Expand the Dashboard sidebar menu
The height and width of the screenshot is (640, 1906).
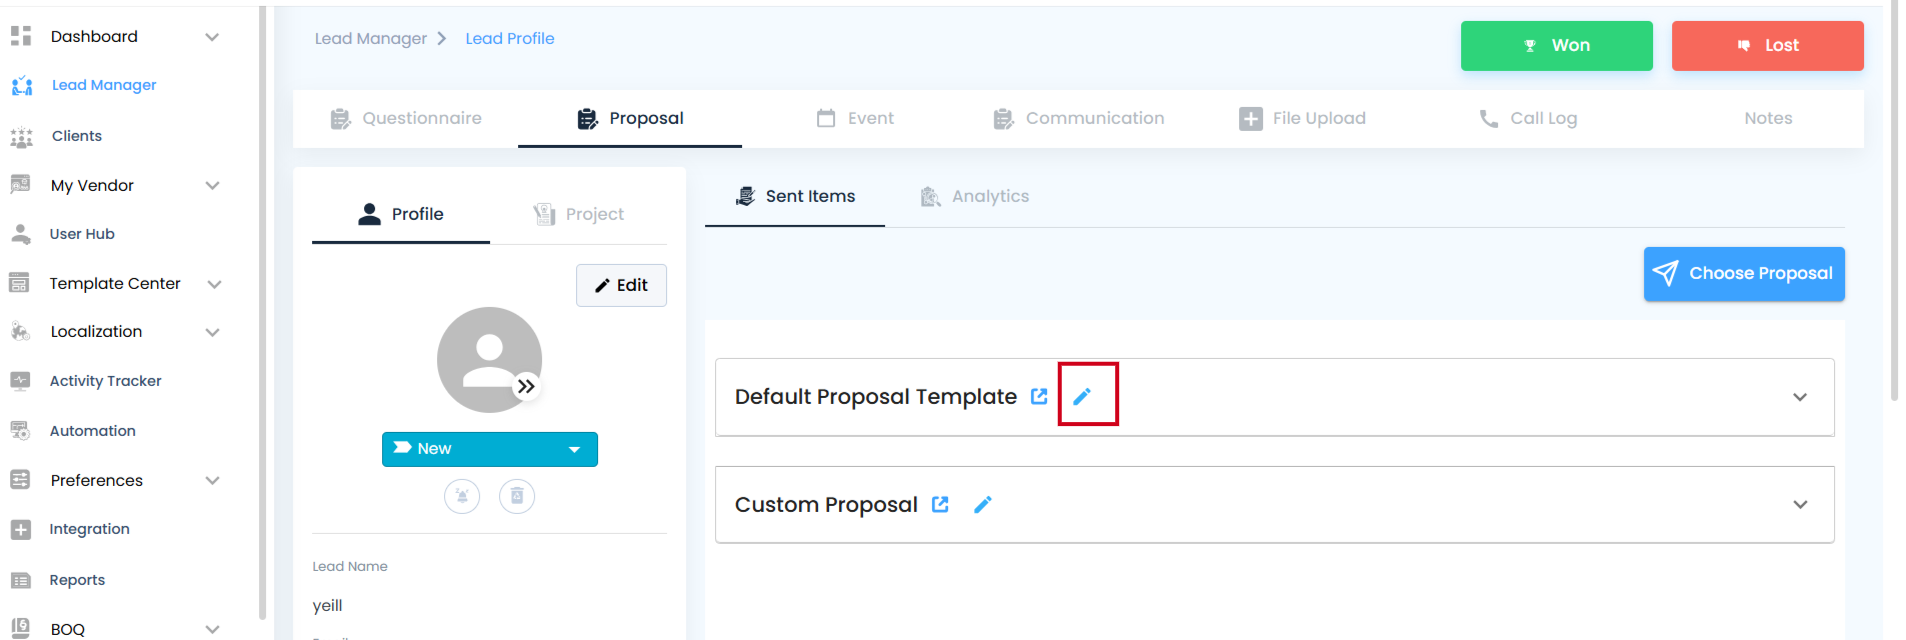[x=212, y=37]
